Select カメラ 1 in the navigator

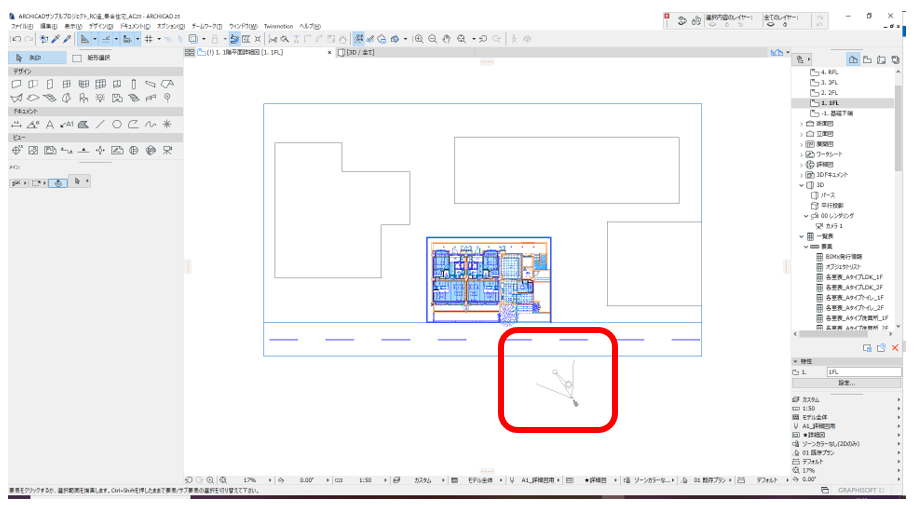(x=829, y=226)
